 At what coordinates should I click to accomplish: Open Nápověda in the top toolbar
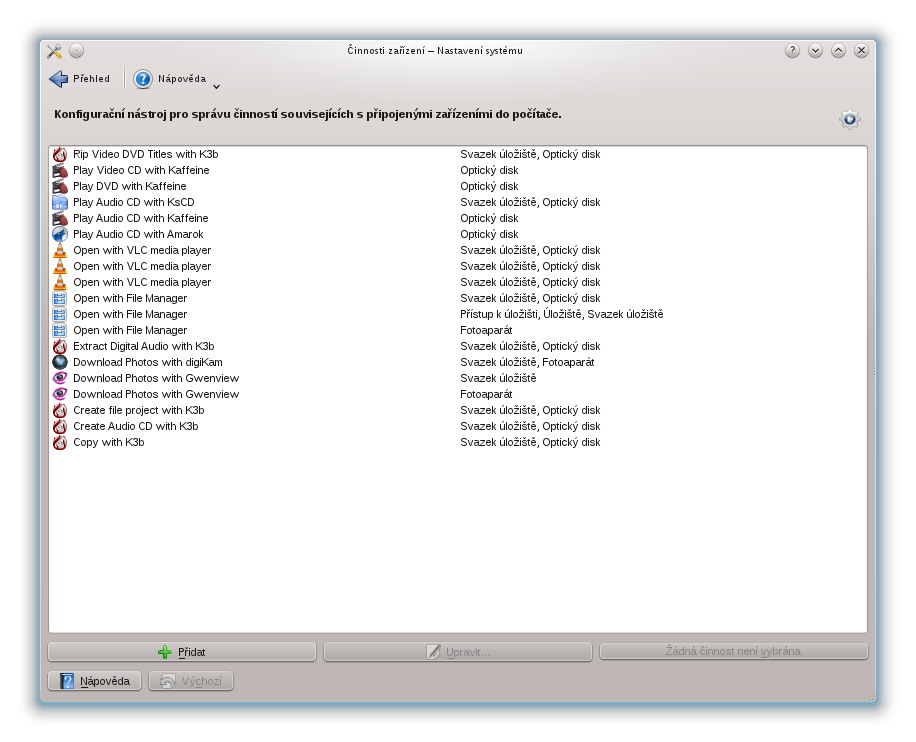(169, 79)
